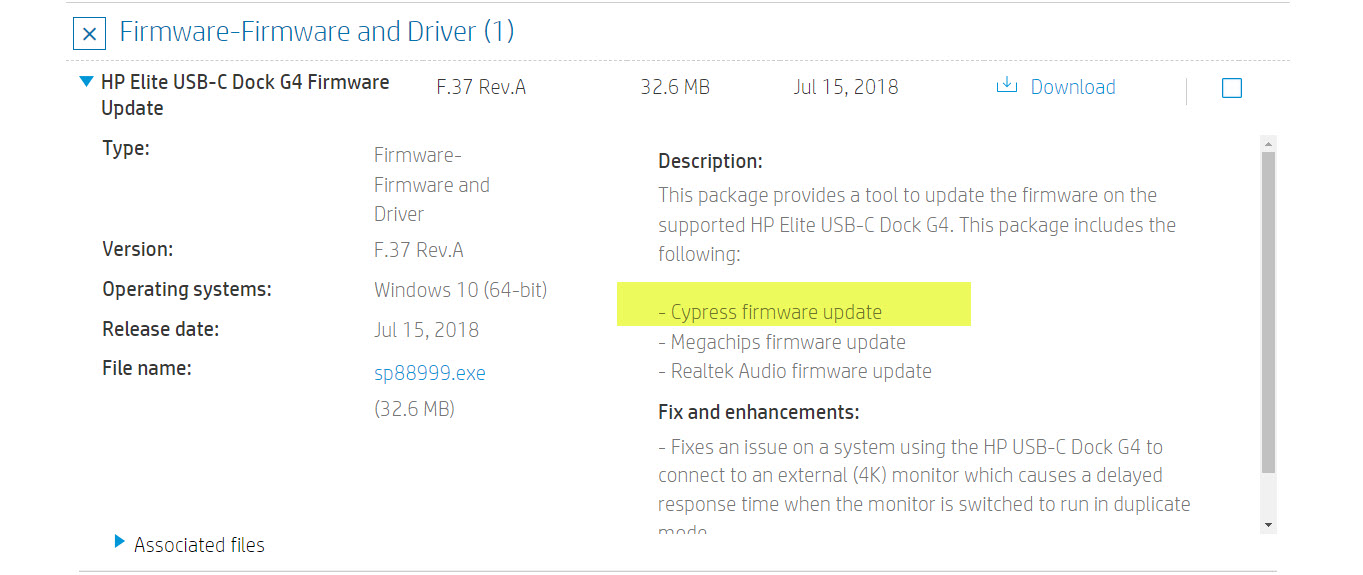Click the description panel scrollbar thumb
Image resolution: width=1363 pixels, height=575 pixels.
(x=1268, y=310)
